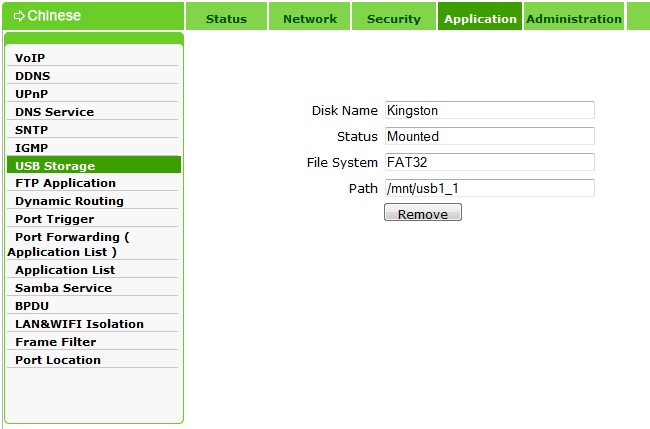Go to the Security tab
Screen dimensions: 650x429
pos(394,19)
